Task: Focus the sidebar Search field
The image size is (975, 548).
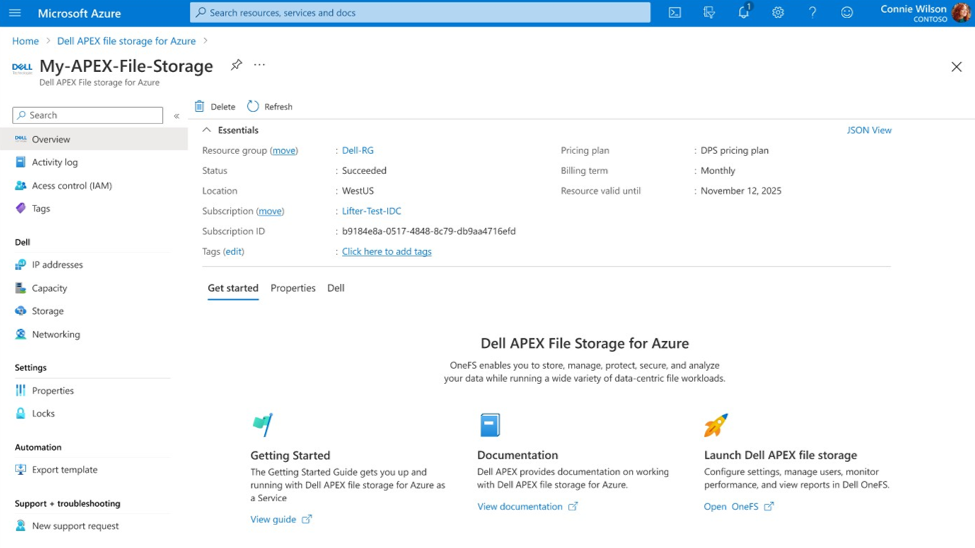Action: tap(88, 115)
